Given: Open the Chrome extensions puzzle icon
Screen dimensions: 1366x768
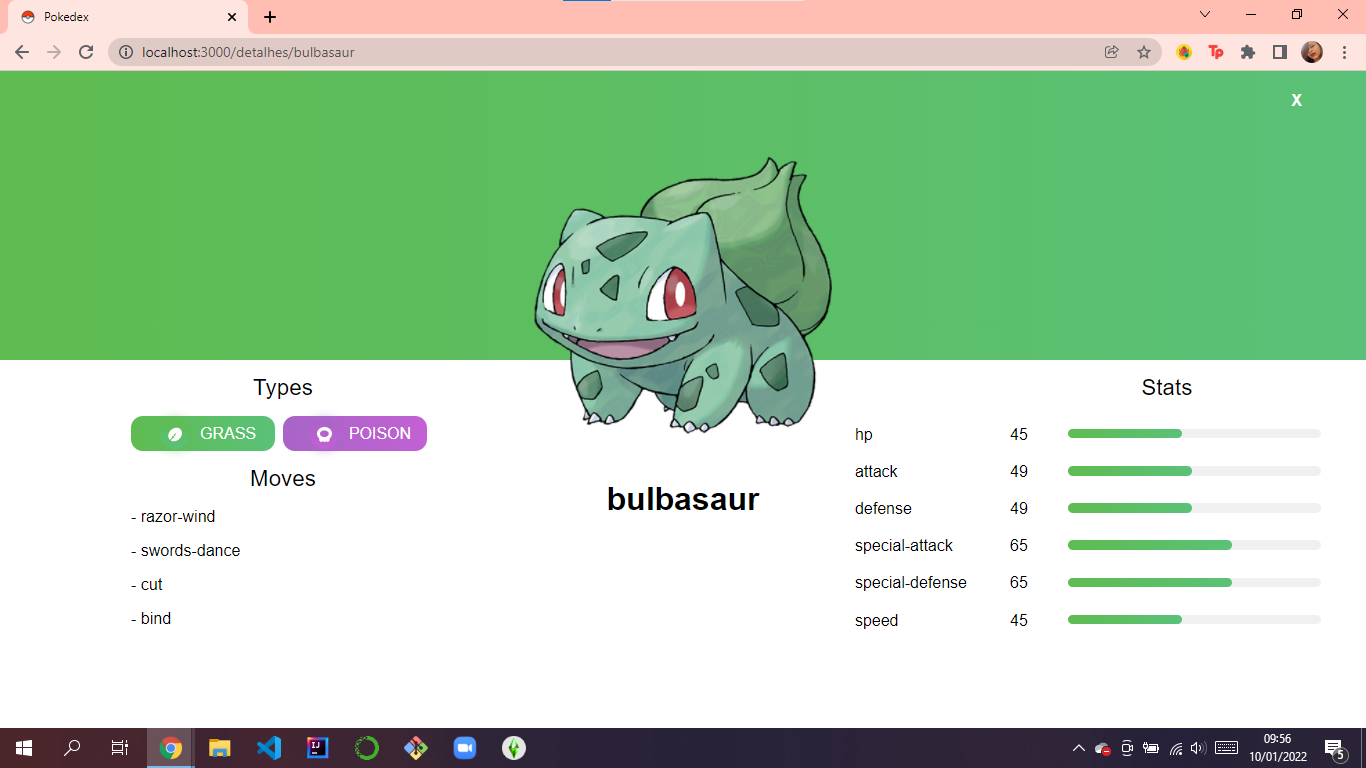Looking at the screenshot, I should pos(1248,52).
